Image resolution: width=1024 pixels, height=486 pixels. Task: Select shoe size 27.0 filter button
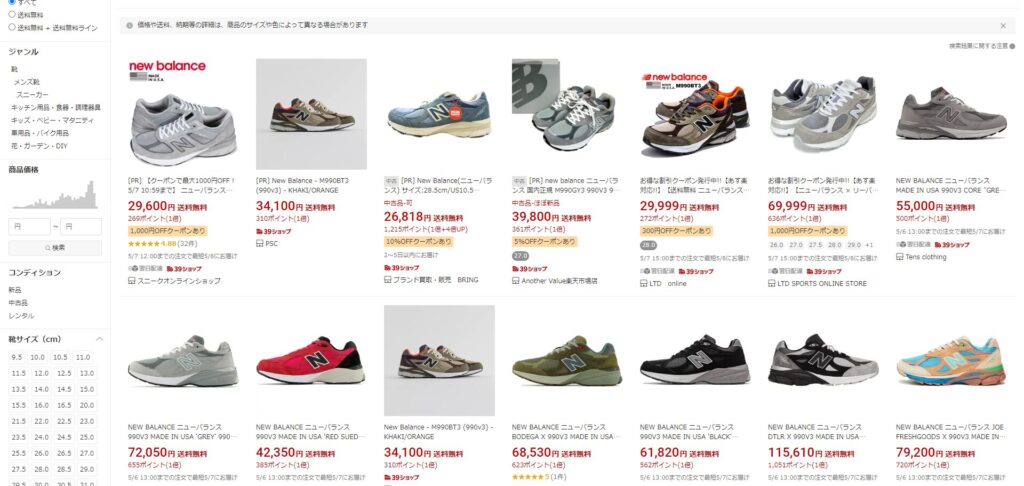coord(86,453)
